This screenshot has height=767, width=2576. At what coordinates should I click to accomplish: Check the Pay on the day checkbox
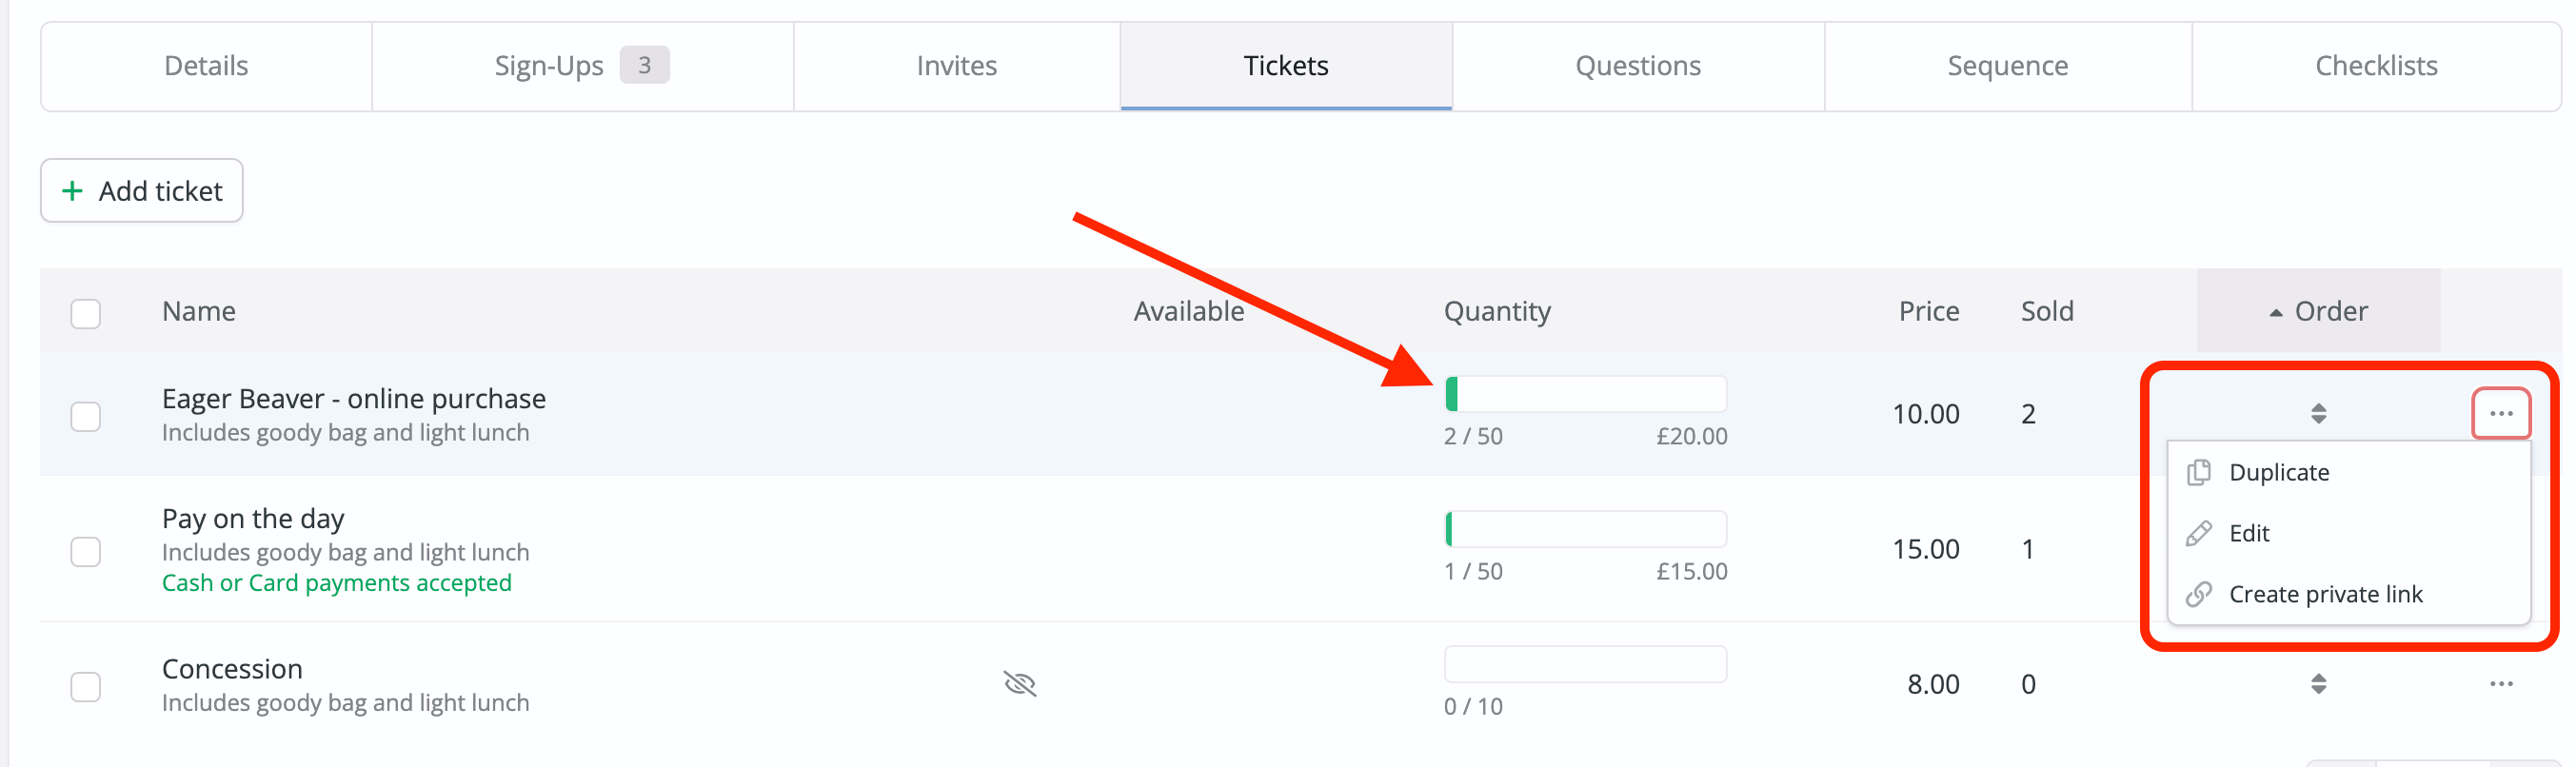[86, 551]
